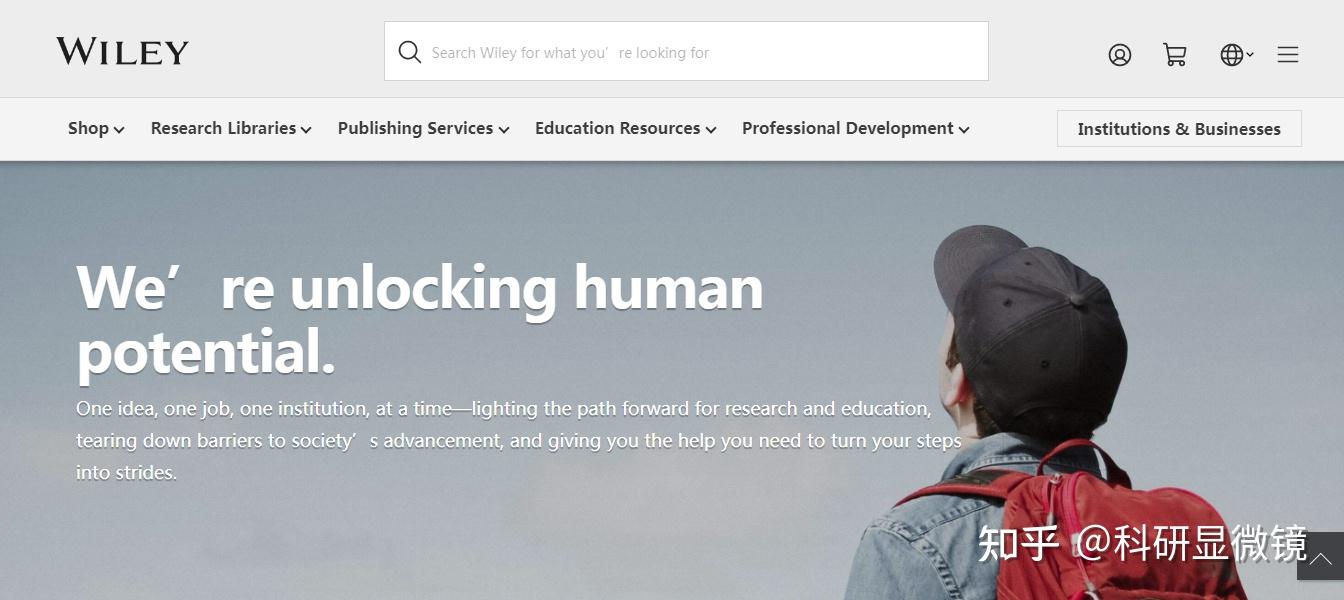Click the back-to-top arrow button
Image resolution: width=1344 pixels, height=600 pixels.
(x=1320, y=556)
